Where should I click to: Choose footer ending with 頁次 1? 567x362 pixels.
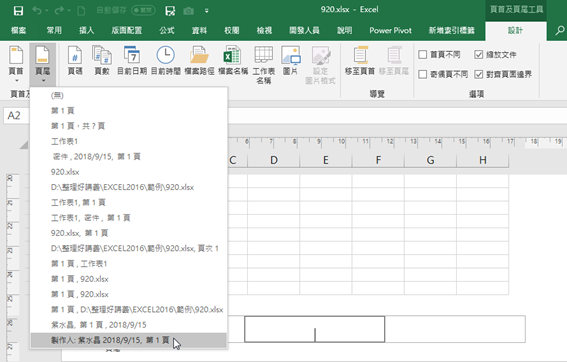[129, 248]
